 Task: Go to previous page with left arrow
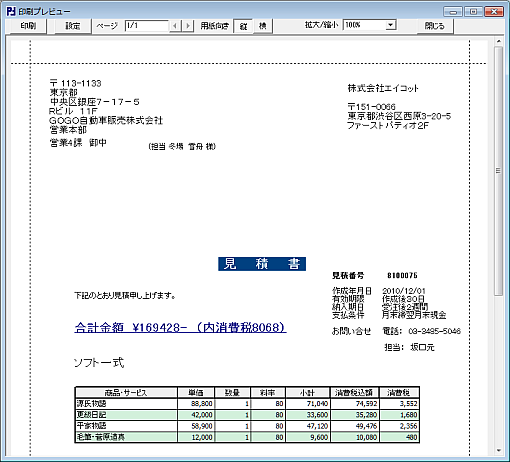[x=175, y=26]
